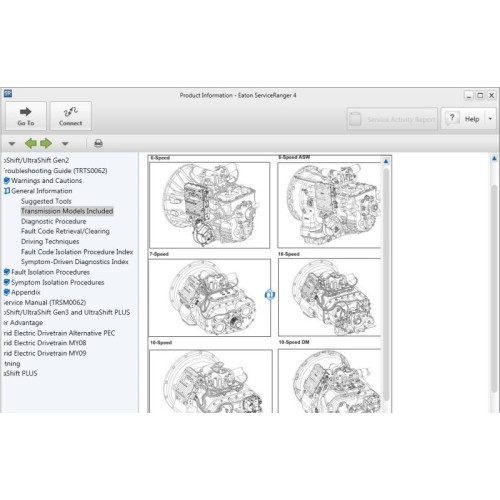Click the ServiceRanger app icon in title bar

(x=8, y=94)
